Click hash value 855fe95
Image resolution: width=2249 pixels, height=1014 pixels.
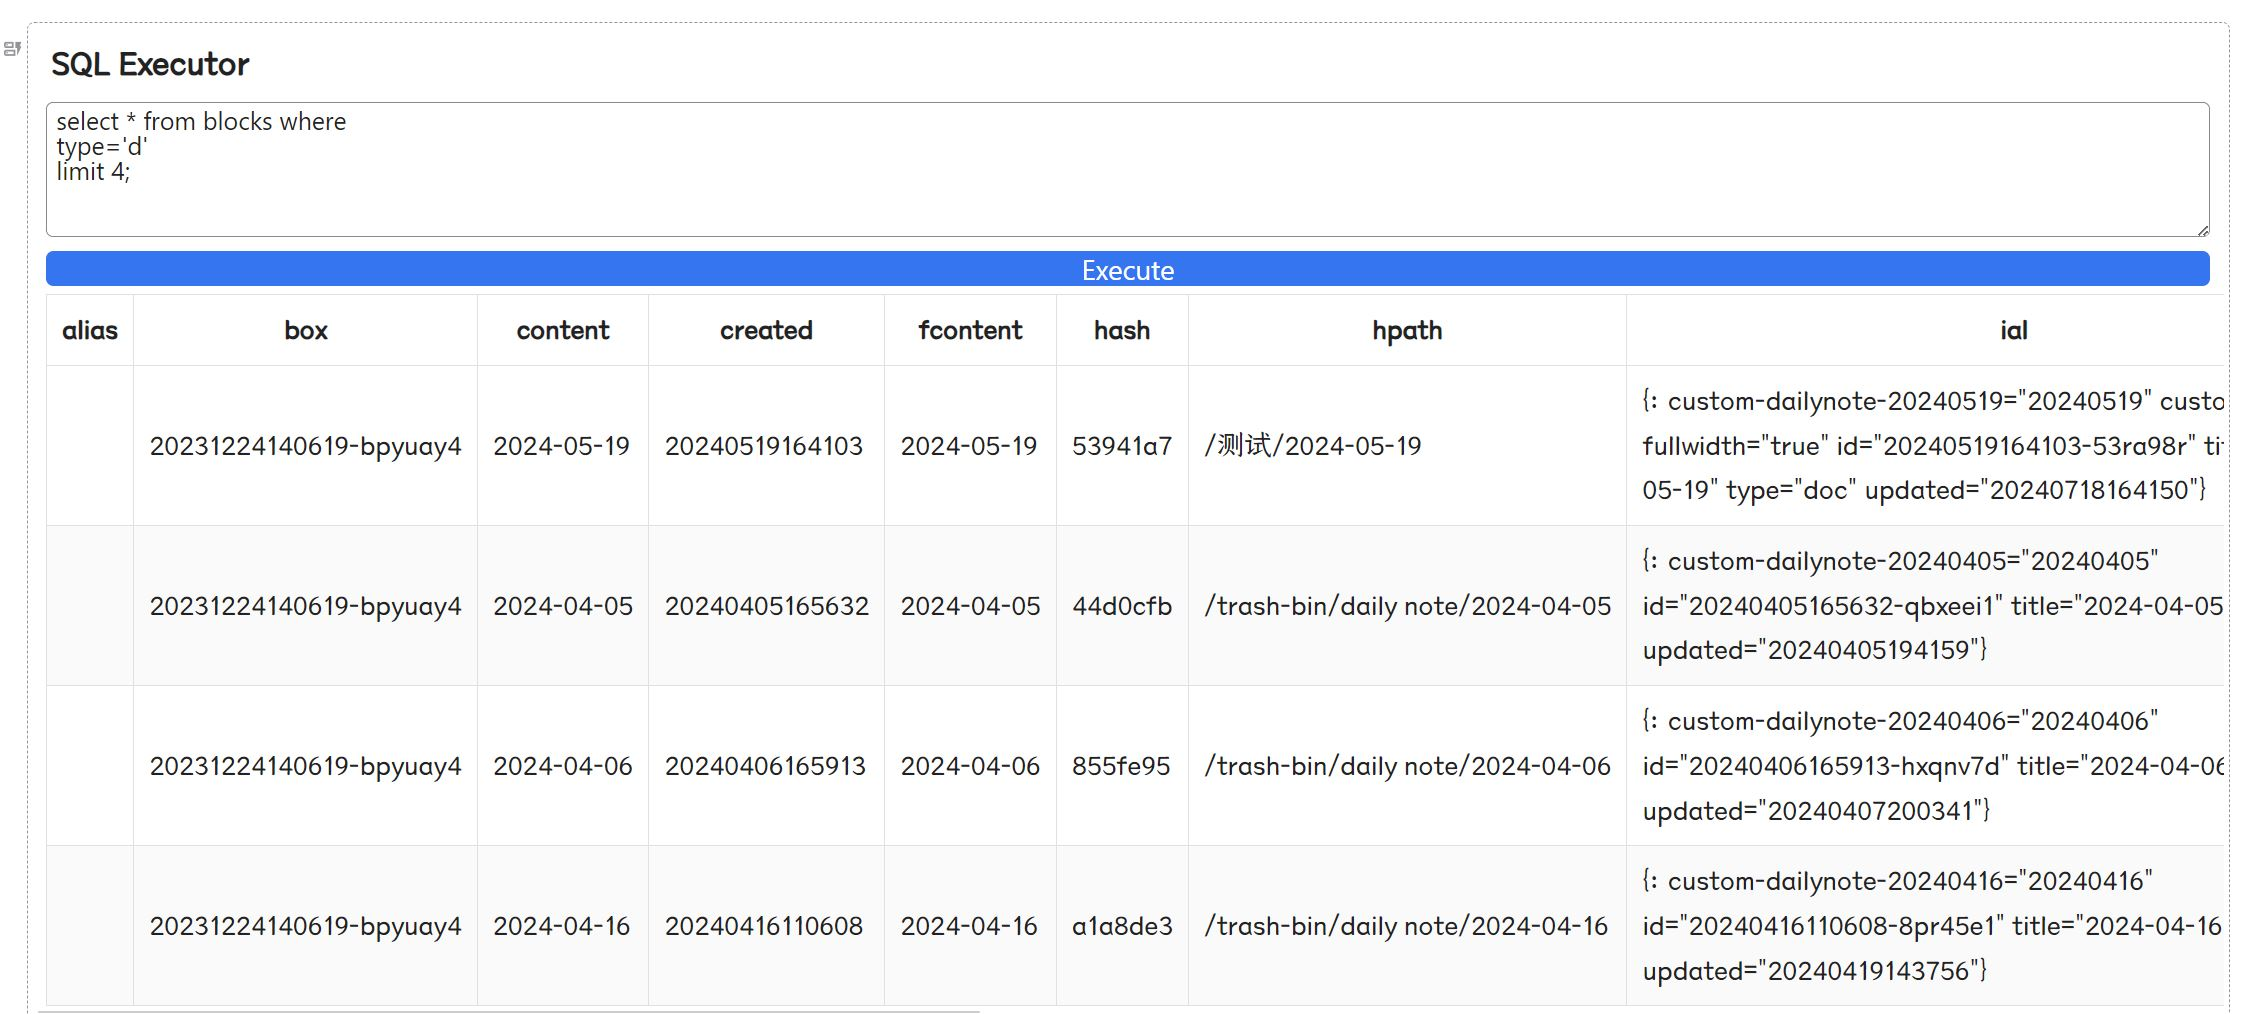pos(1121,766)
